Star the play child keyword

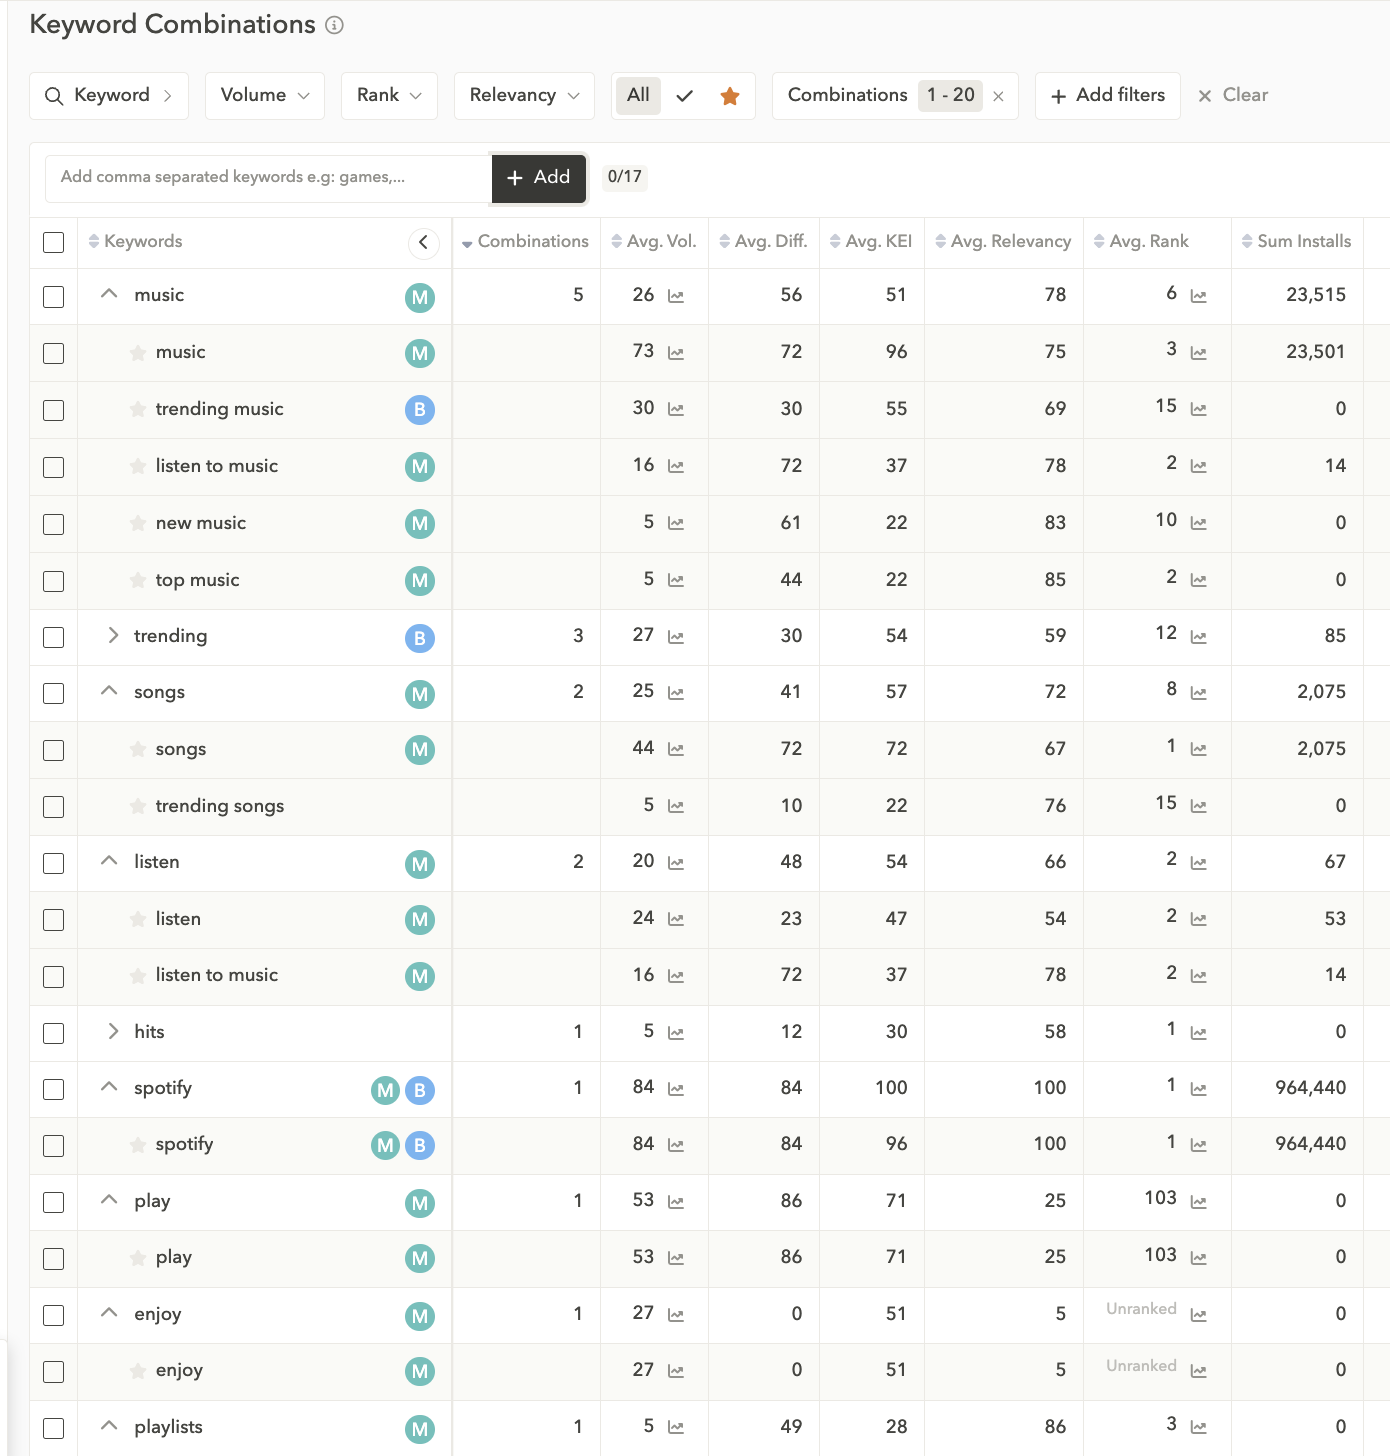(138, 1258)
